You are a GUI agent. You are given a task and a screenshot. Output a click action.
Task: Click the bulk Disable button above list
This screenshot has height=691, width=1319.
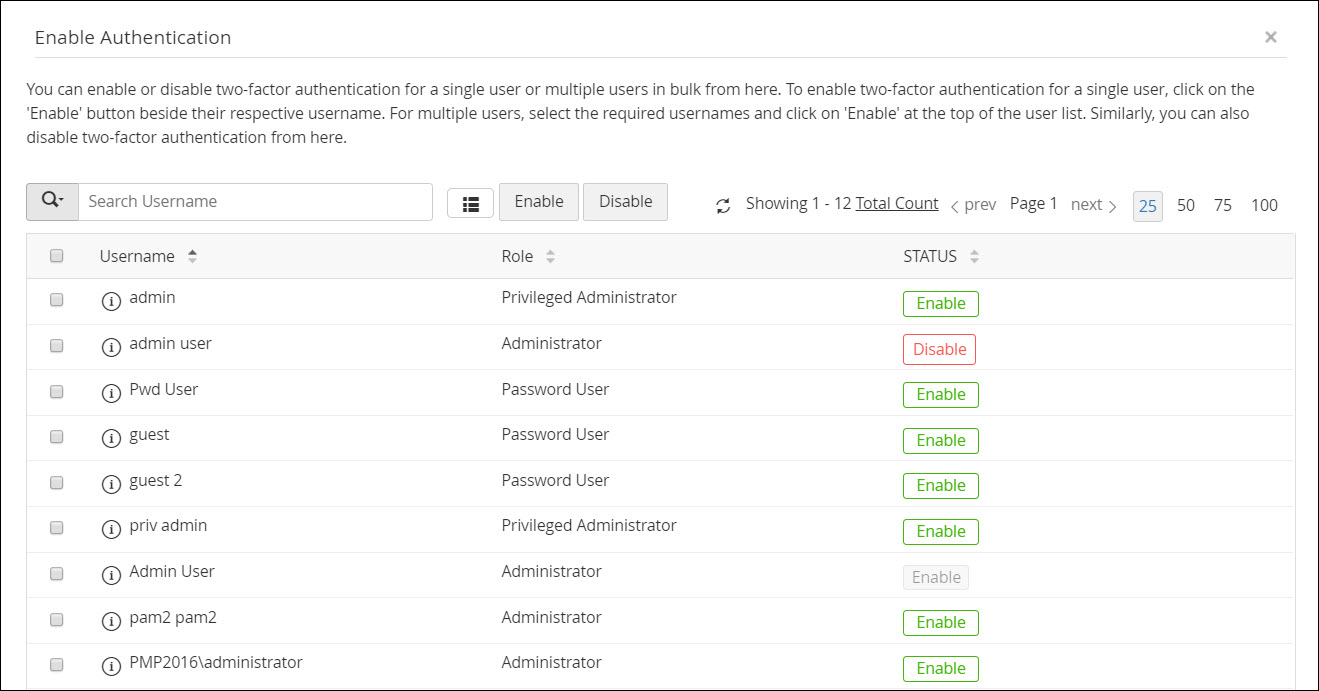click(625, 201)
